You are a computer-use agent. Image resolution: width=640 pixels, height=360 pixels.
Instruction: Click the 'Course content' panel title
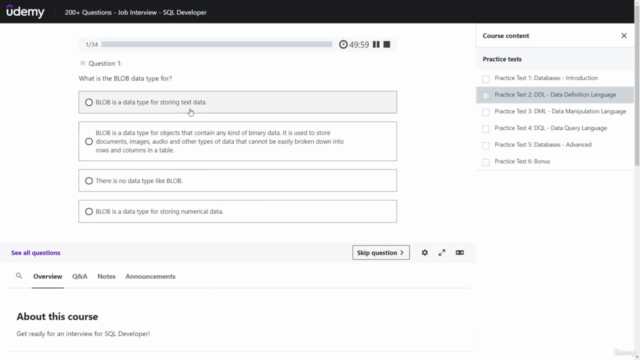[506, 36]
